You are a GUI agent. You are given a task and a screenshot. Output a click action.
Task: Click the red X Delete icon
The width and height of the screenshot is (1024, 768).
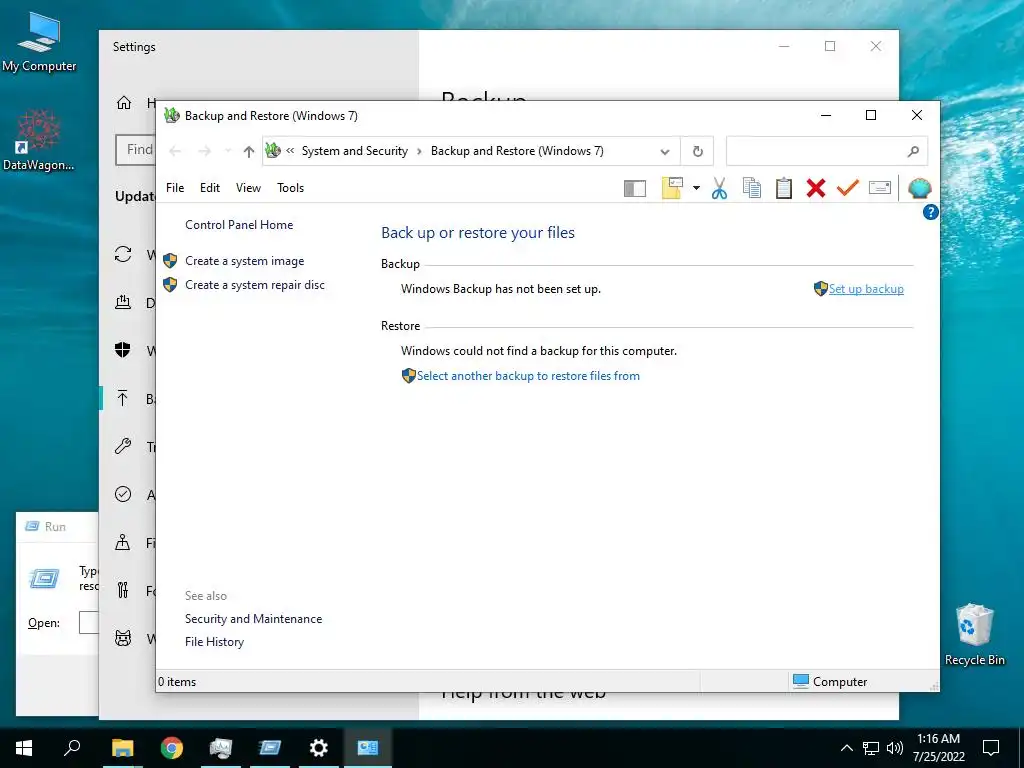[x=816, y=188]
